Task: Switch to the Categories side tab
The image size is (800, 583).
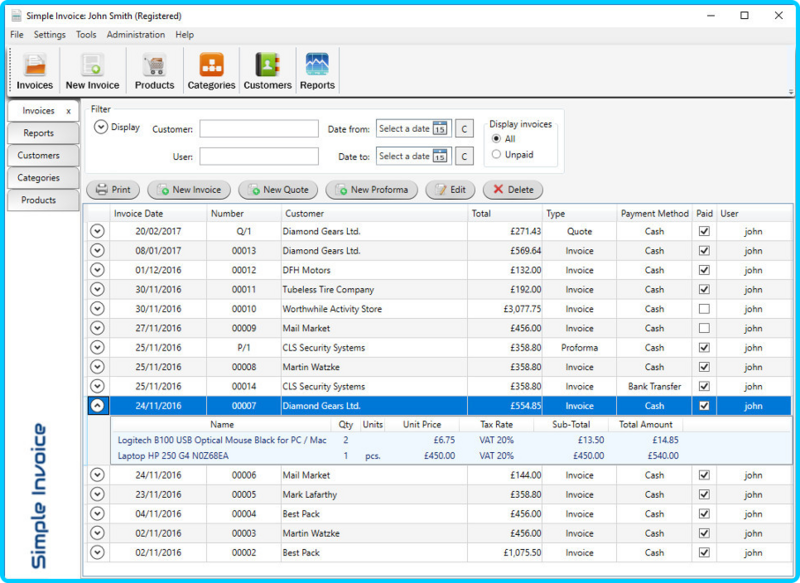Action: coord(43,178)
